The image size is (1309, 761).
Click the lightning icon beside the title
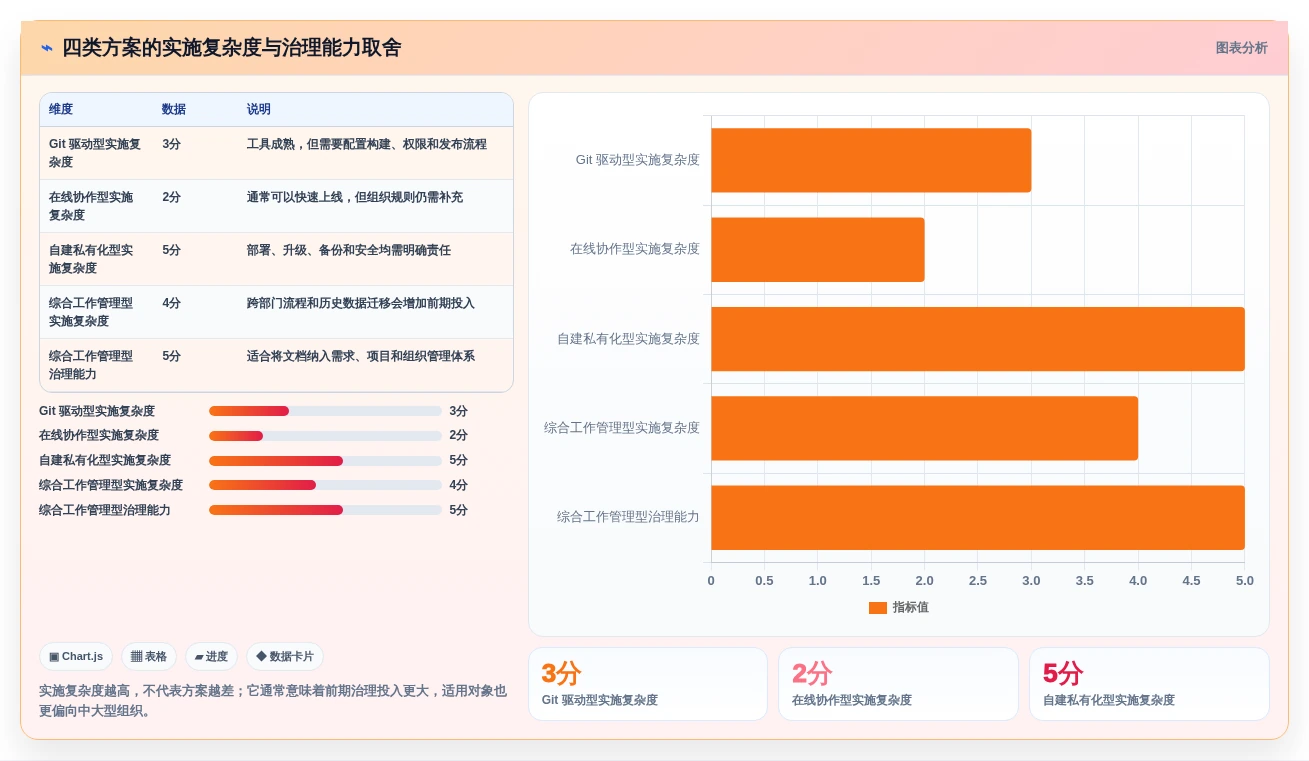pos(47,48)
